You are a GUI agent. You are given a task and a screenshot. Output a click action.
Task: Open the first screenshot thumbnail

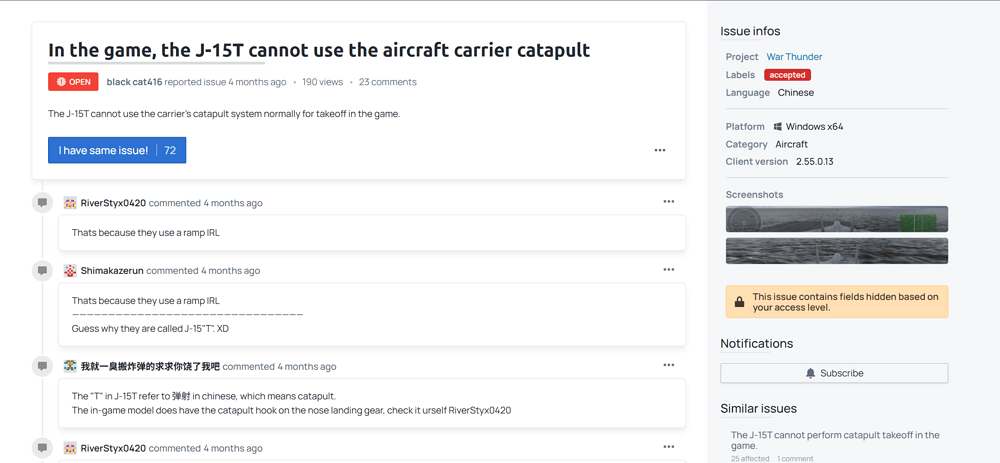[837, 219]
